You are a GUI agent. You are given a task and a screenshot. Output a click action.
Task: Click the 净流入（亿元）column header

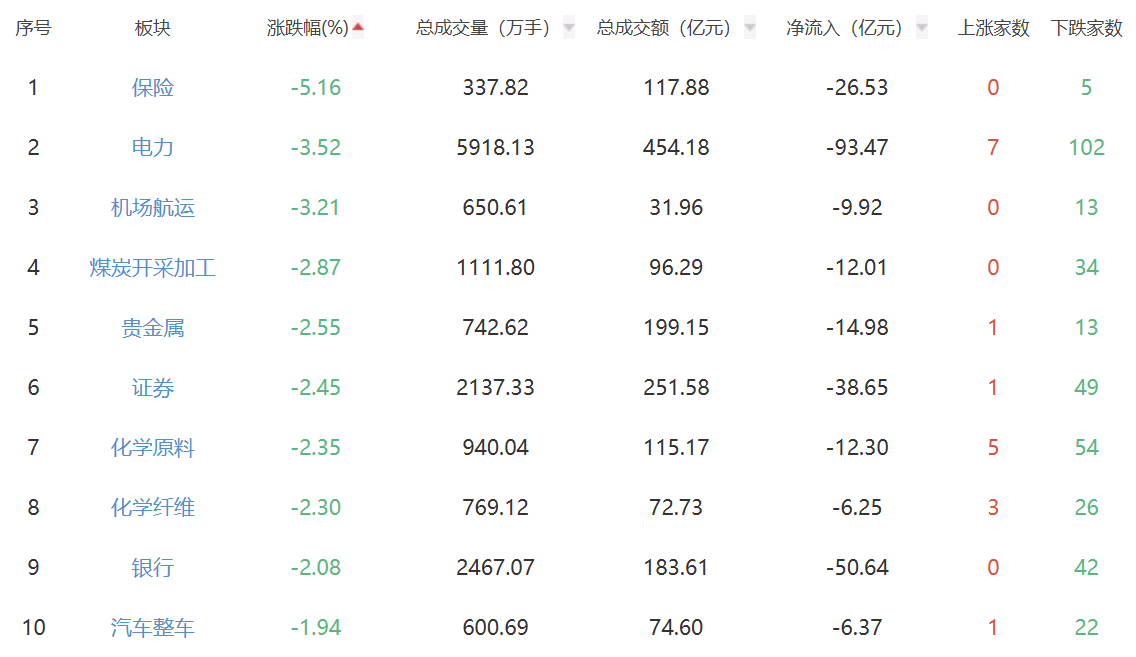click(844, 28)
